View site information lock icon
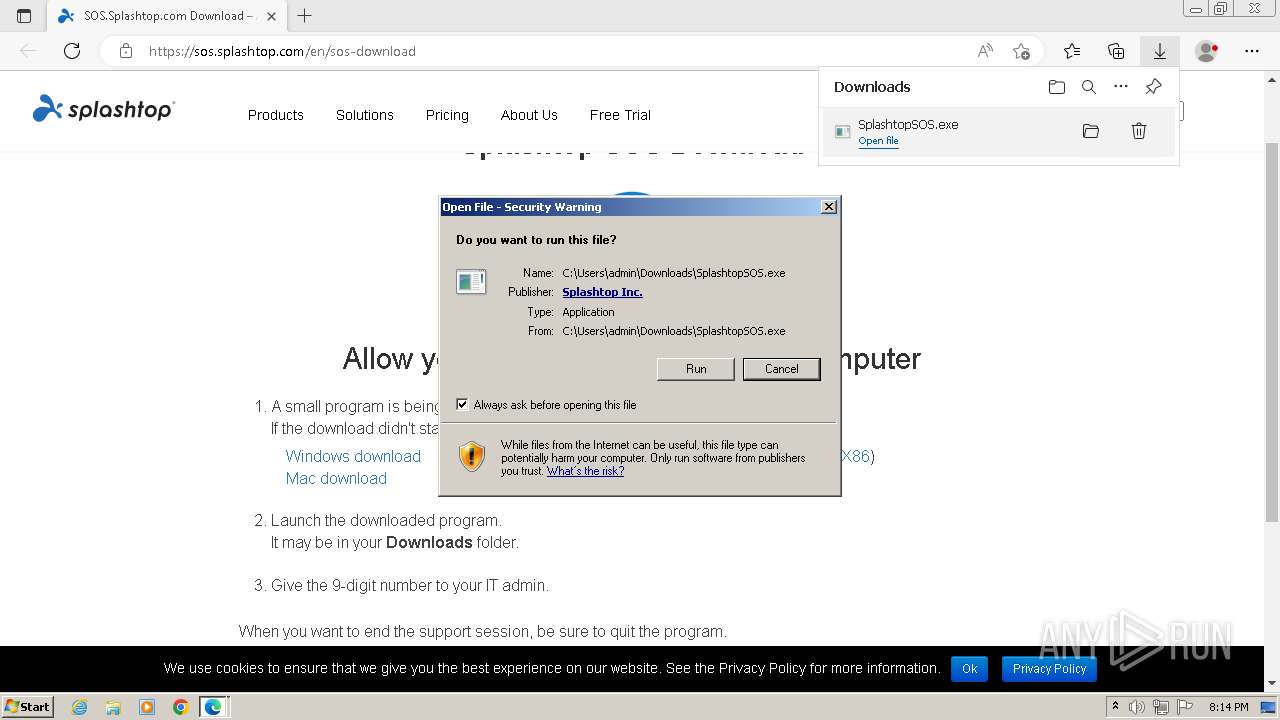Viewport: 1280px width, 720px height. [126, 51]
